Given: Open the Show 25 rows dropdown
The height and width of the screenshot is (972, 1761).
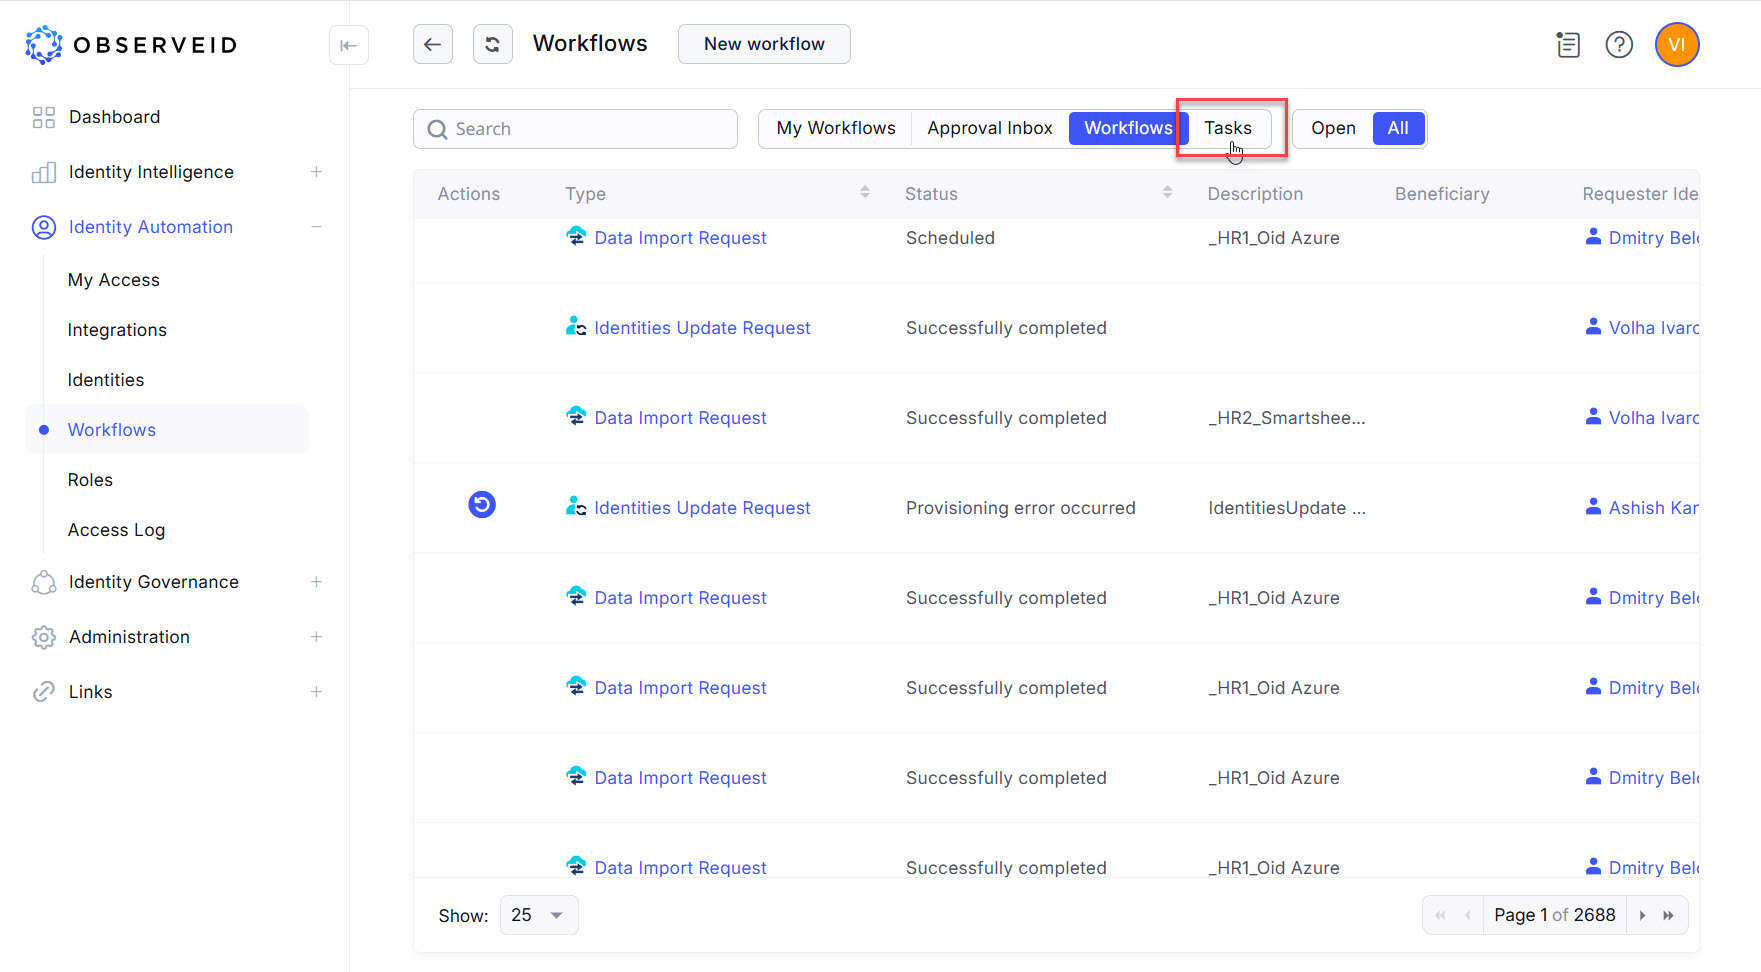Looking at the screenshot, I should click(538, 915).
